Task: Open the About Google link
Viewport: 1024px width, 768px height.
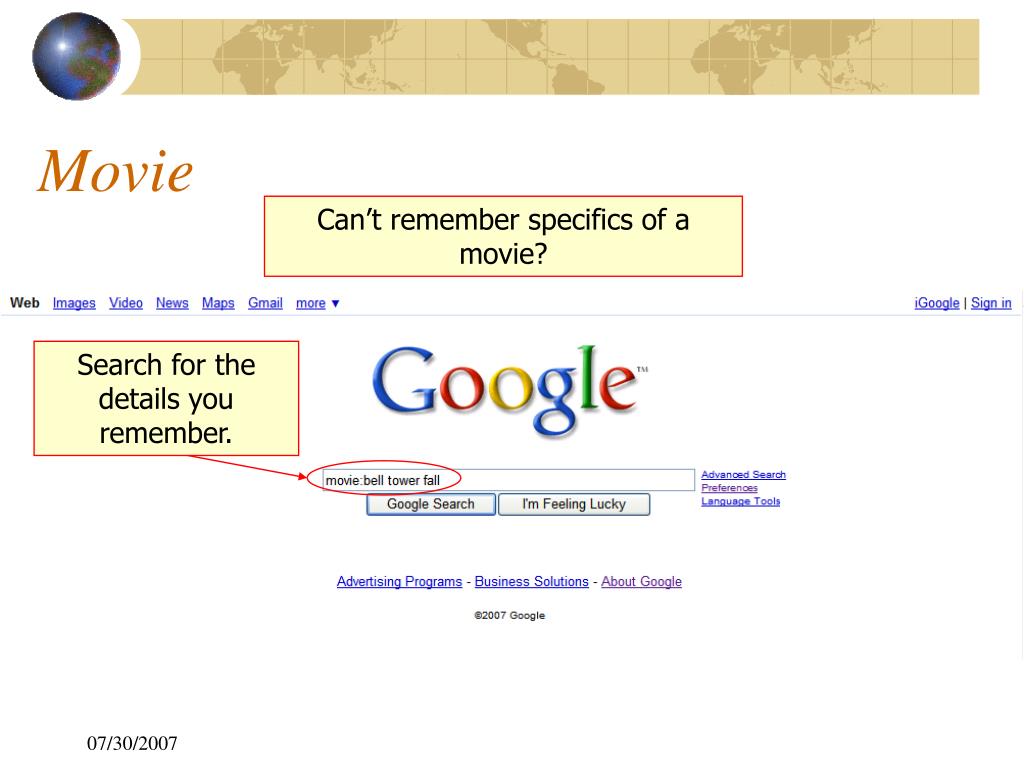Action: pos(641,581)
